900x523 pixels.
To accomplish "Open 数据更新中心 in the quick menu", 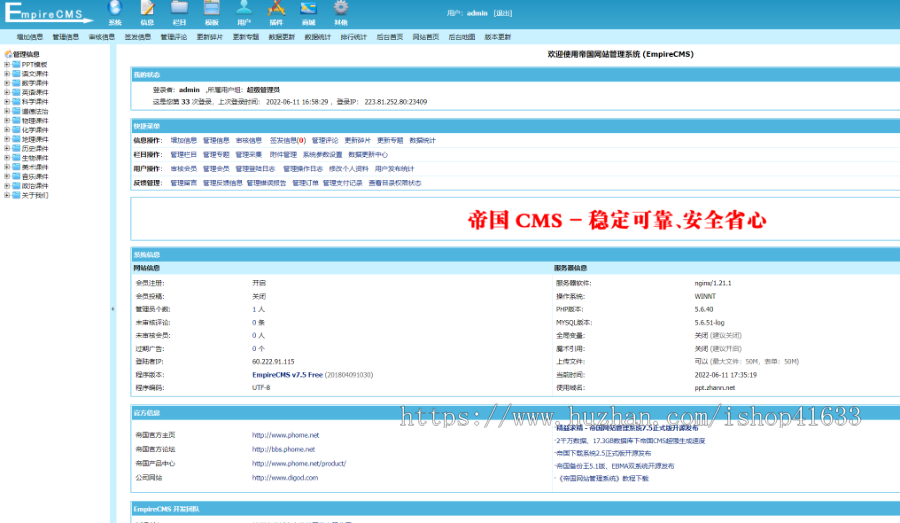I will [x=368, y=154].
